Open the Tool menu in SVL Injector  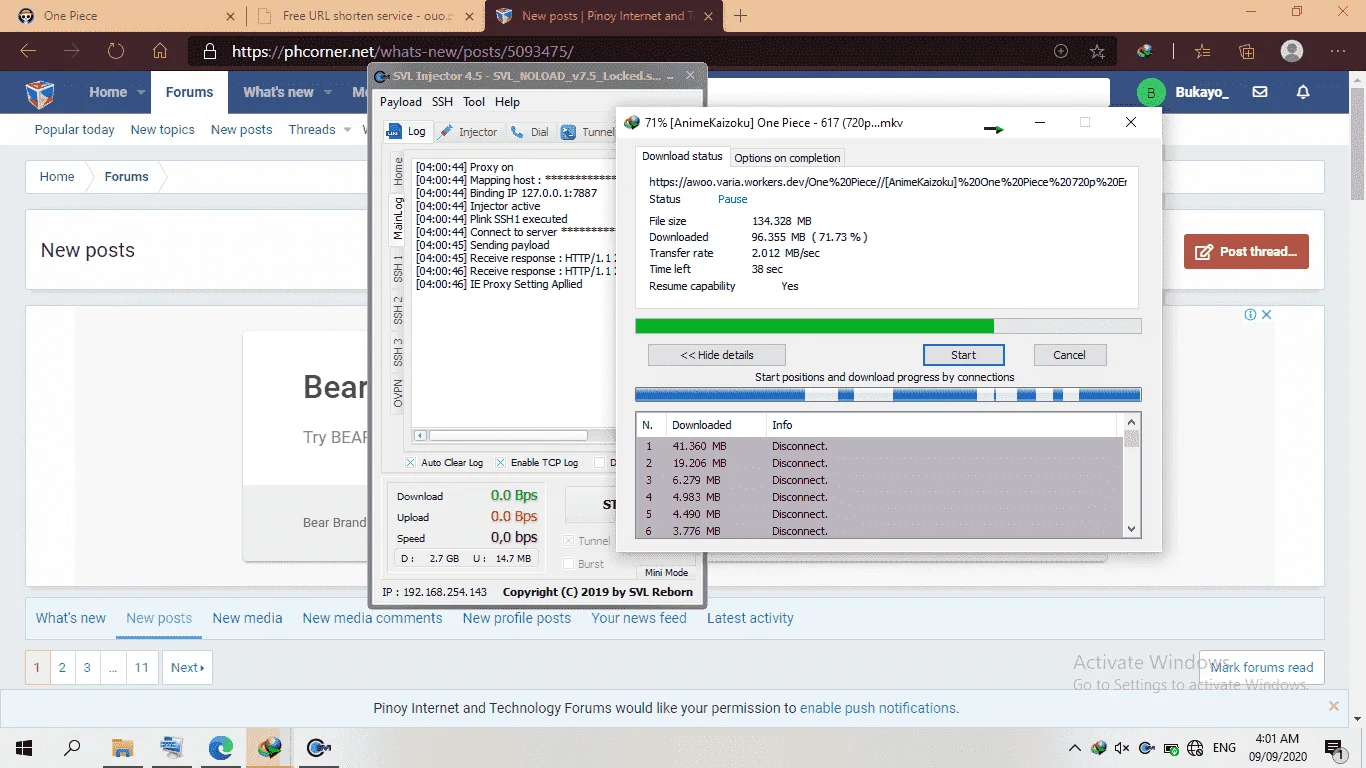coord(474,101)
